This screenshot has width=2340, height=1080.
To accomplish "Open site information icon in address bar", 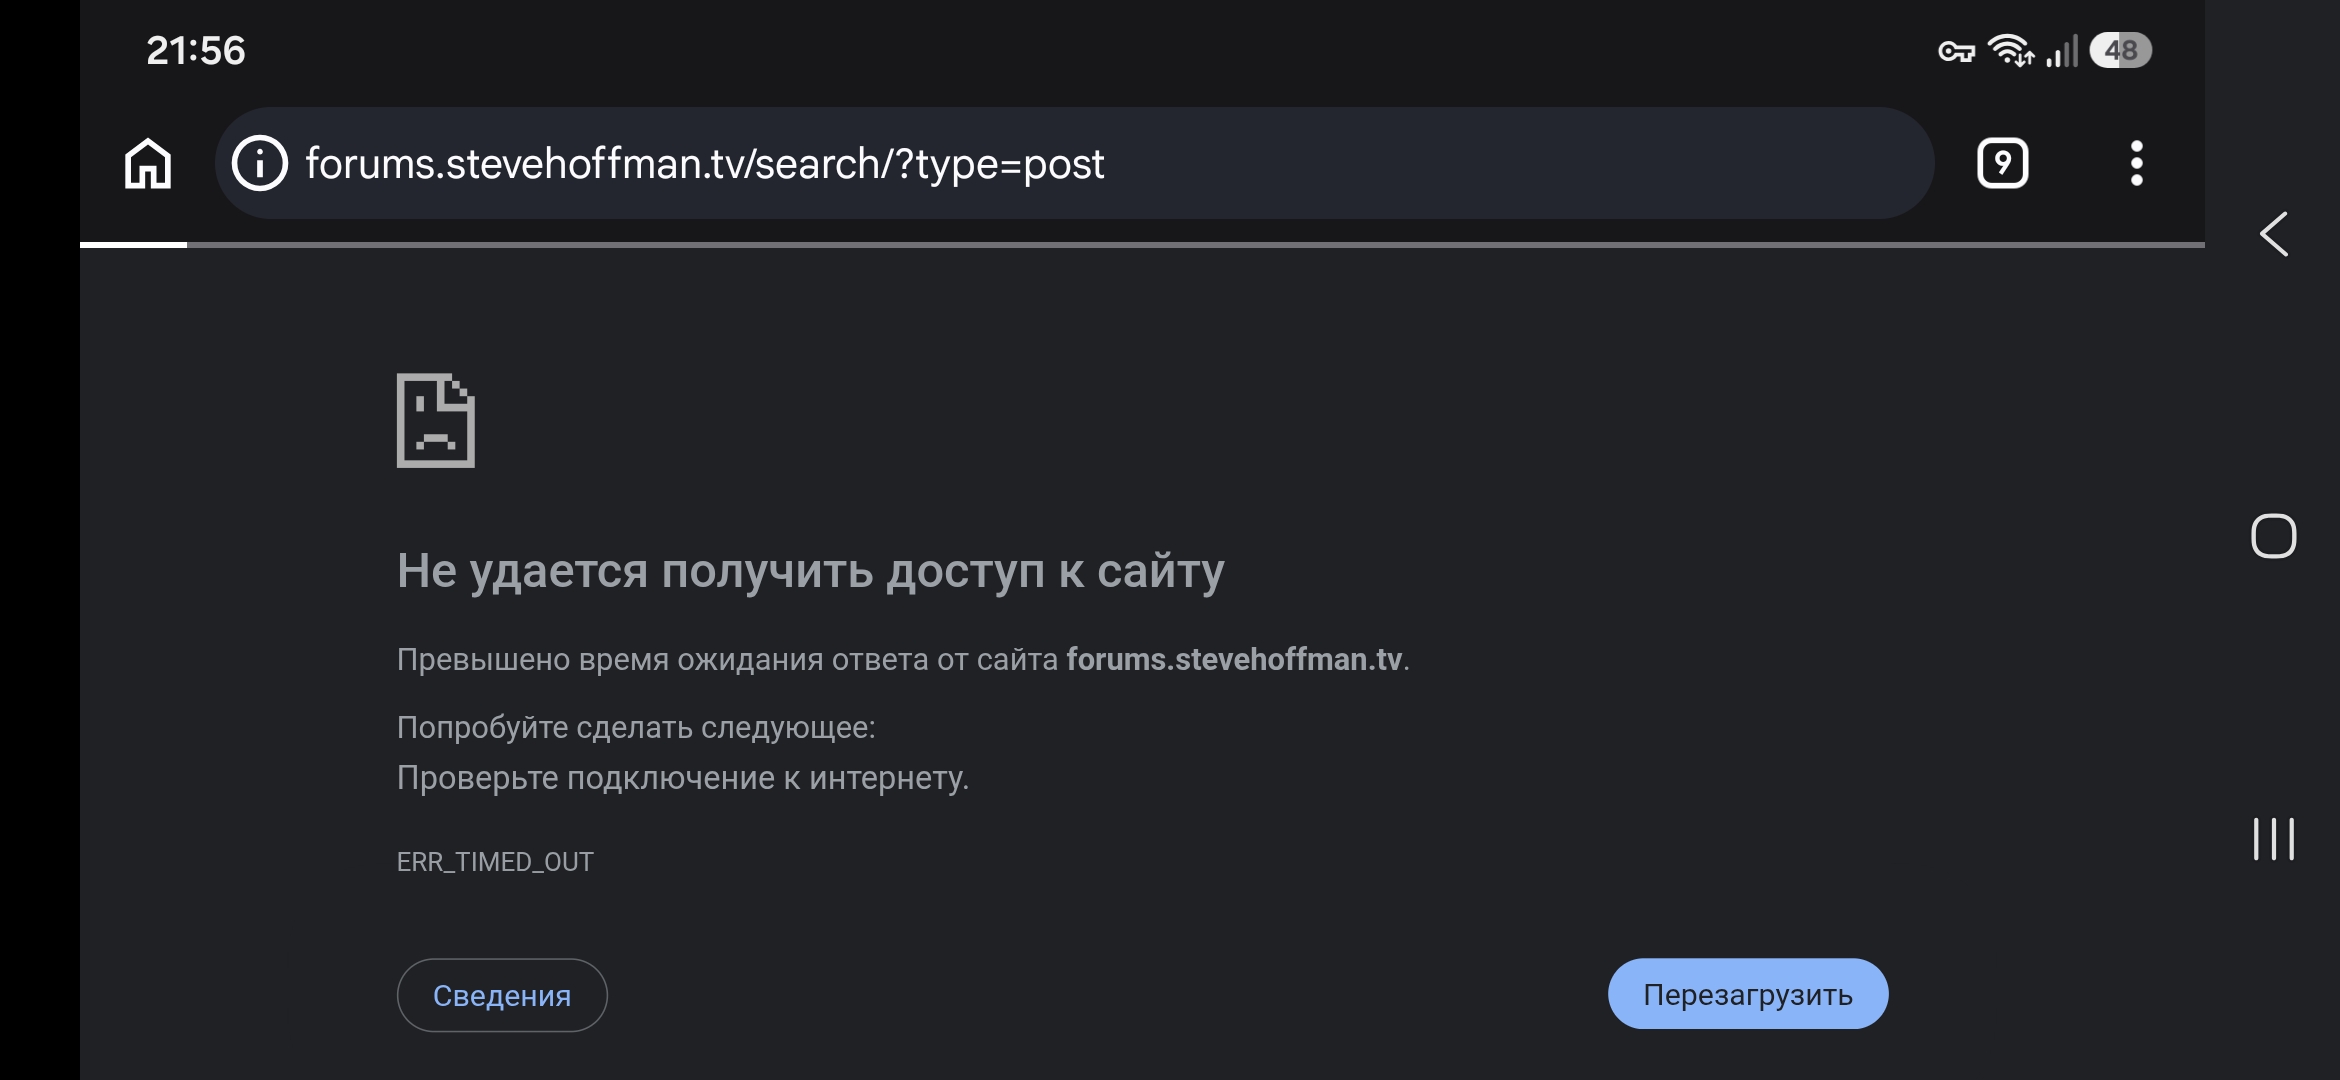I will [260, 163].
